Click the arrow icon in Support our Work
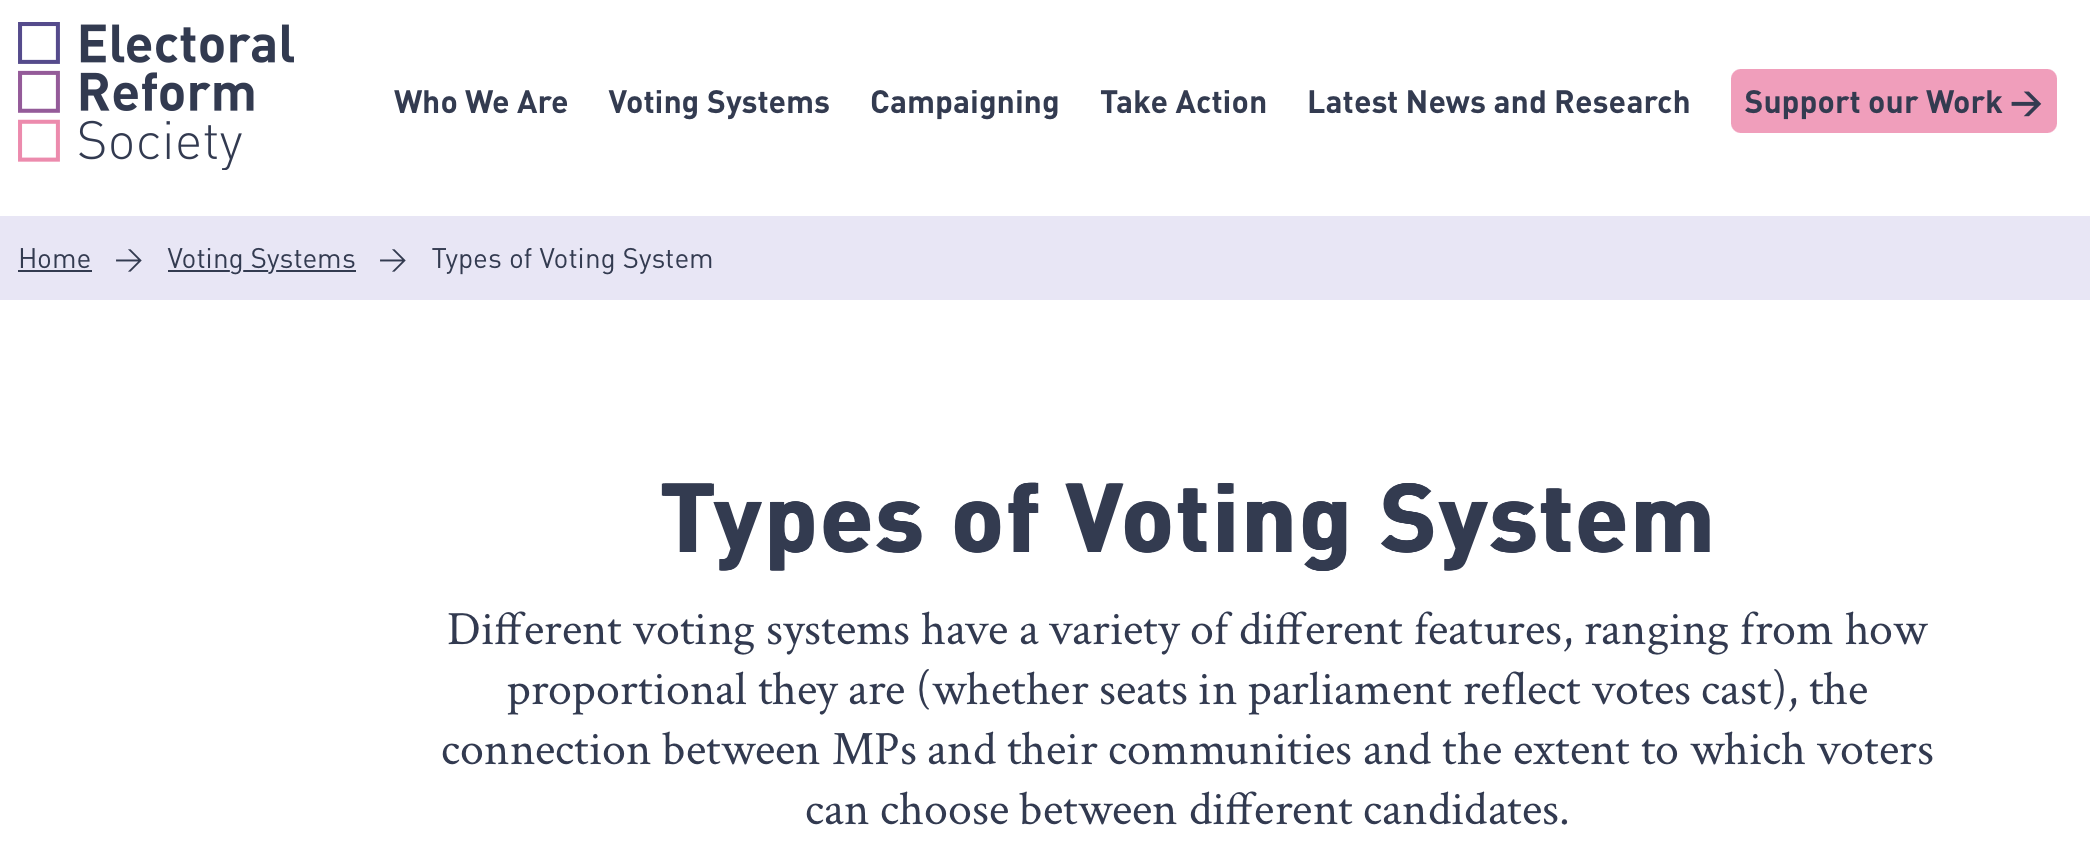Screen dimensions: 2090x866 tap(2026, 103)
